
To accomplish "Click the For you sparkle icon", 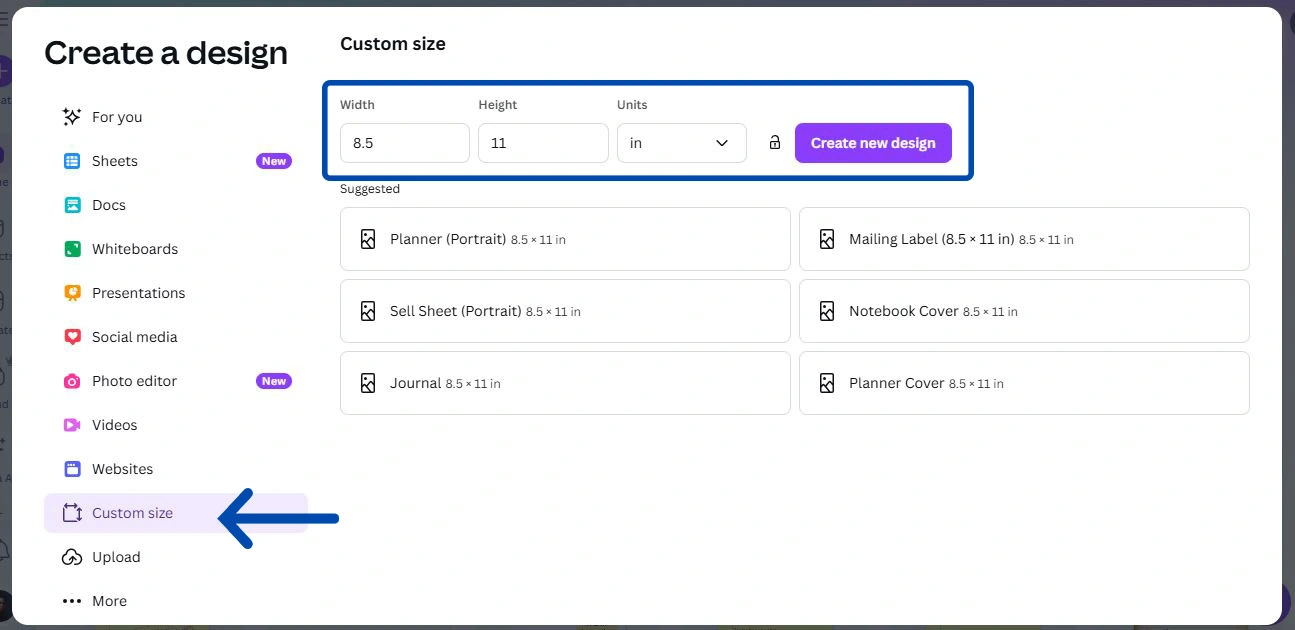I will pyautogui.click(x=72, y=117).
